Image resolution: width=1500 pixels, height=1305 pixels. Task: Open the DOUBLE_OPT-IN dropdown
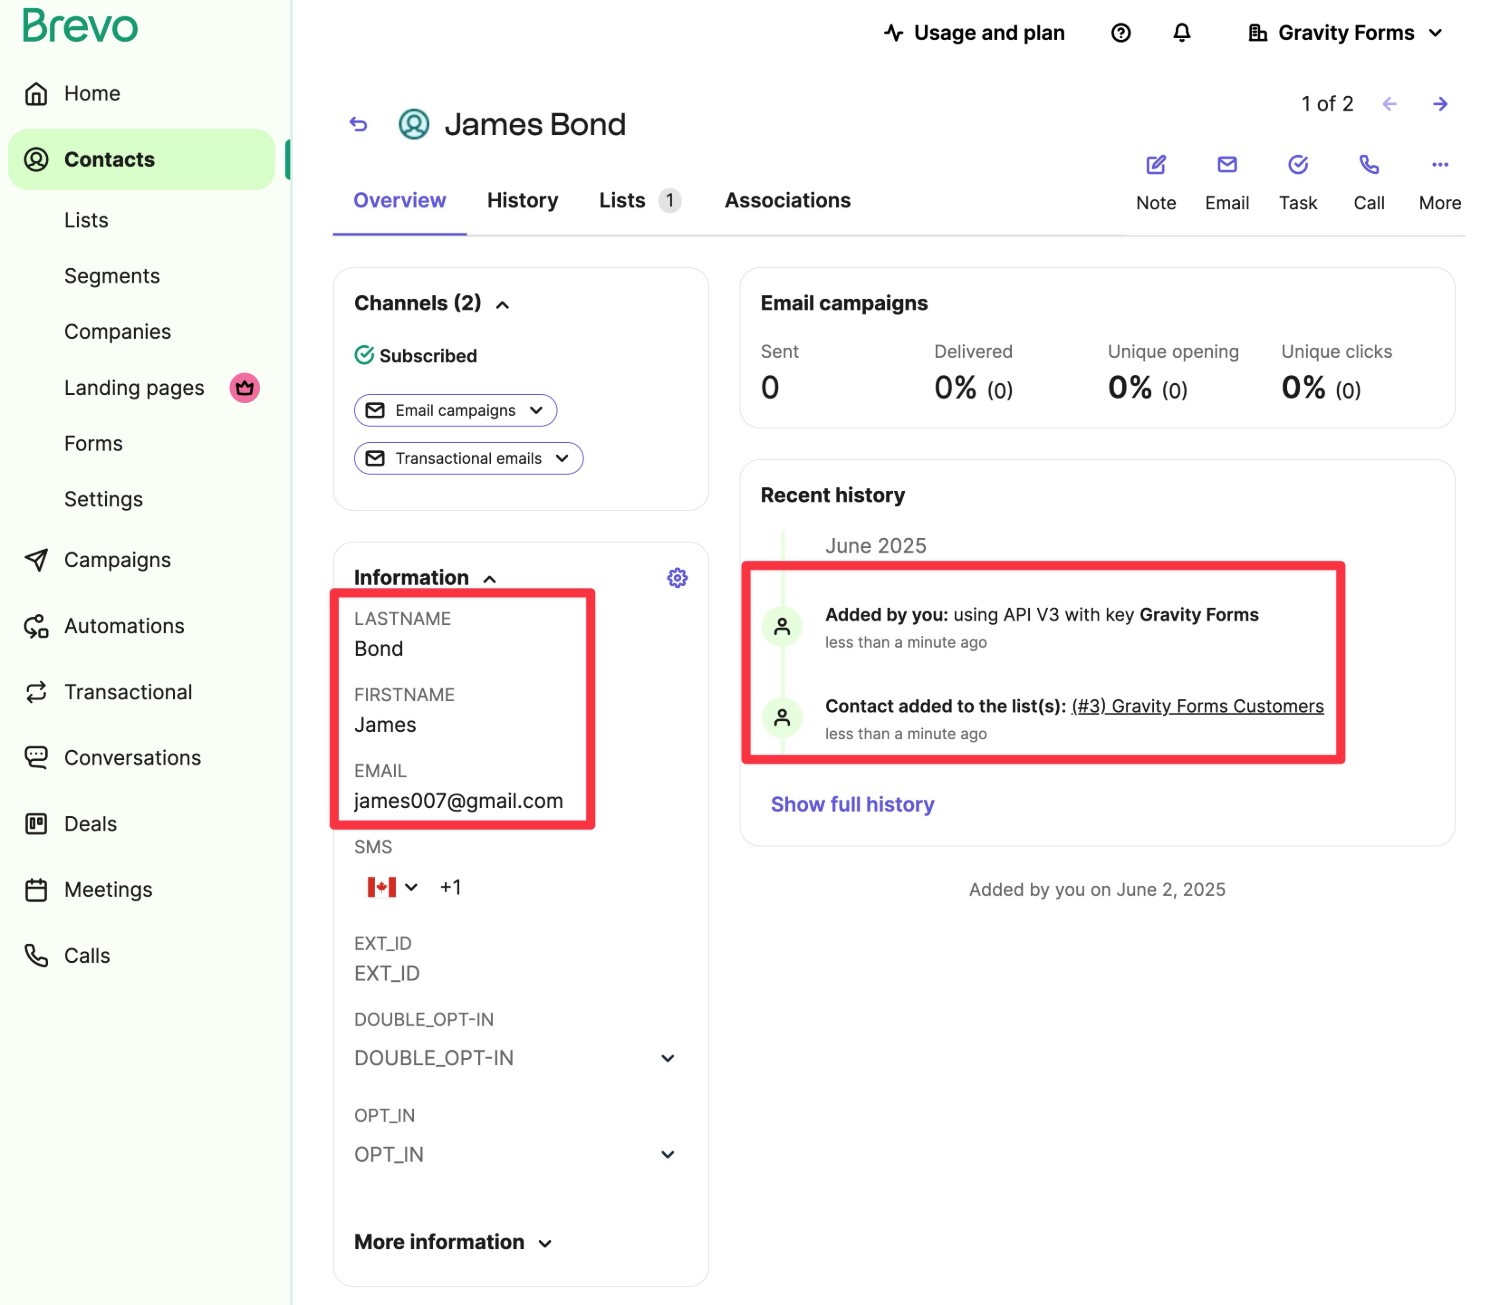[x=517, y=1058]
